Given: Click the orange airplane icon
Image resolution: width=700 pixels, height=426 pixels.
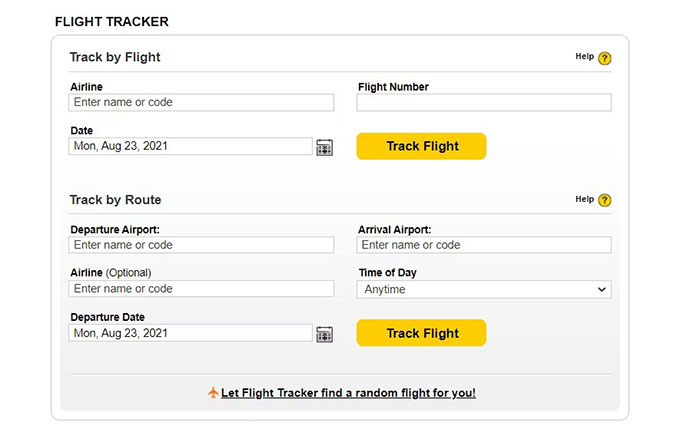Looking at the screenshot, I should 212,393.
